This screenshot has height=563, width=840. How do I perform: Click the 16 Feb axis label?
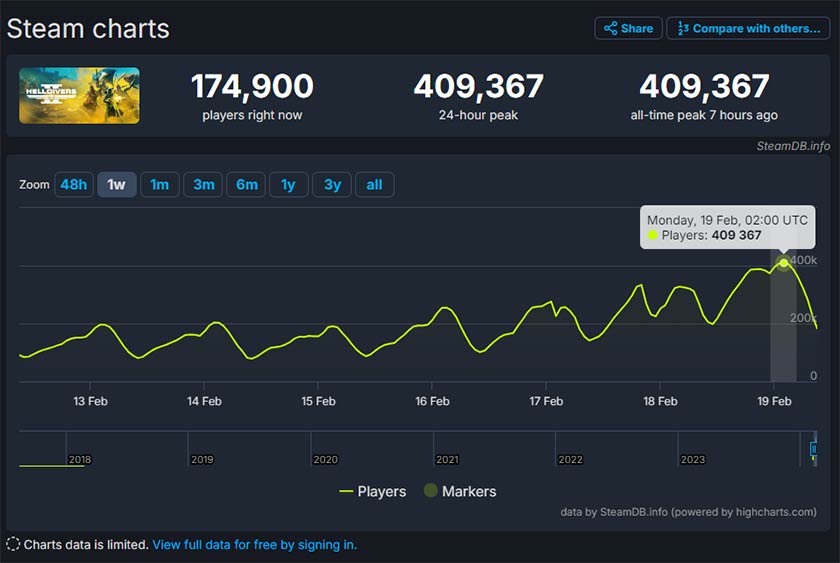click(x=432, y=401)
